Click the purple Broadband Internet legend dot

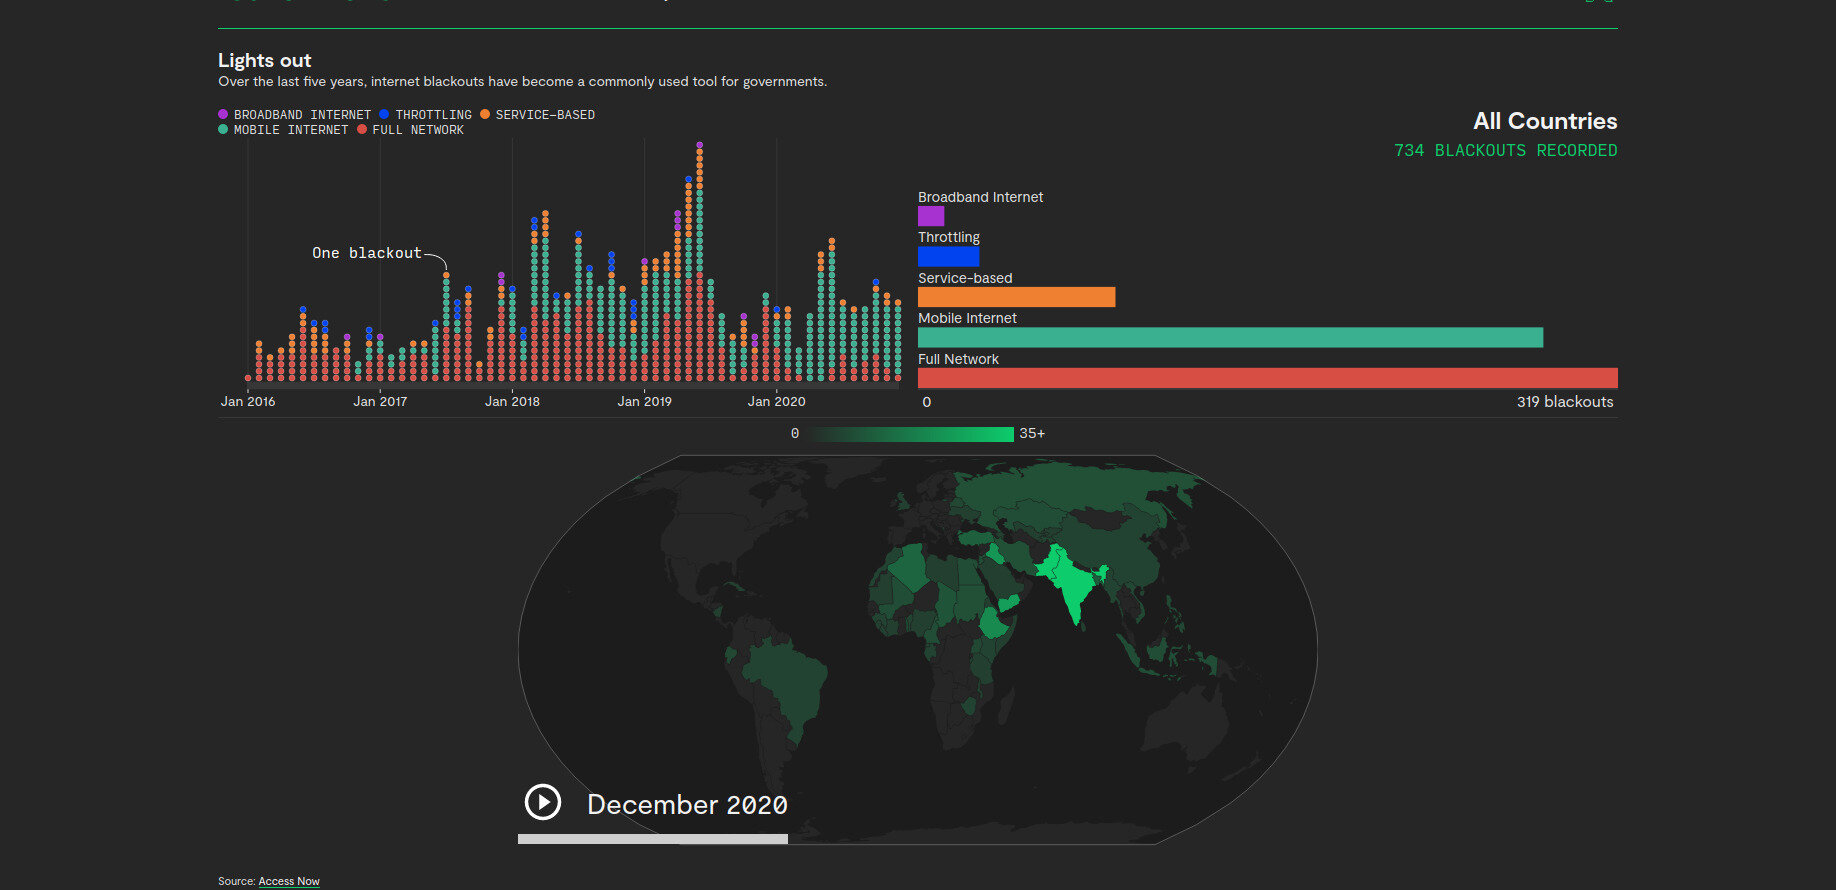[x=223, y=115]
